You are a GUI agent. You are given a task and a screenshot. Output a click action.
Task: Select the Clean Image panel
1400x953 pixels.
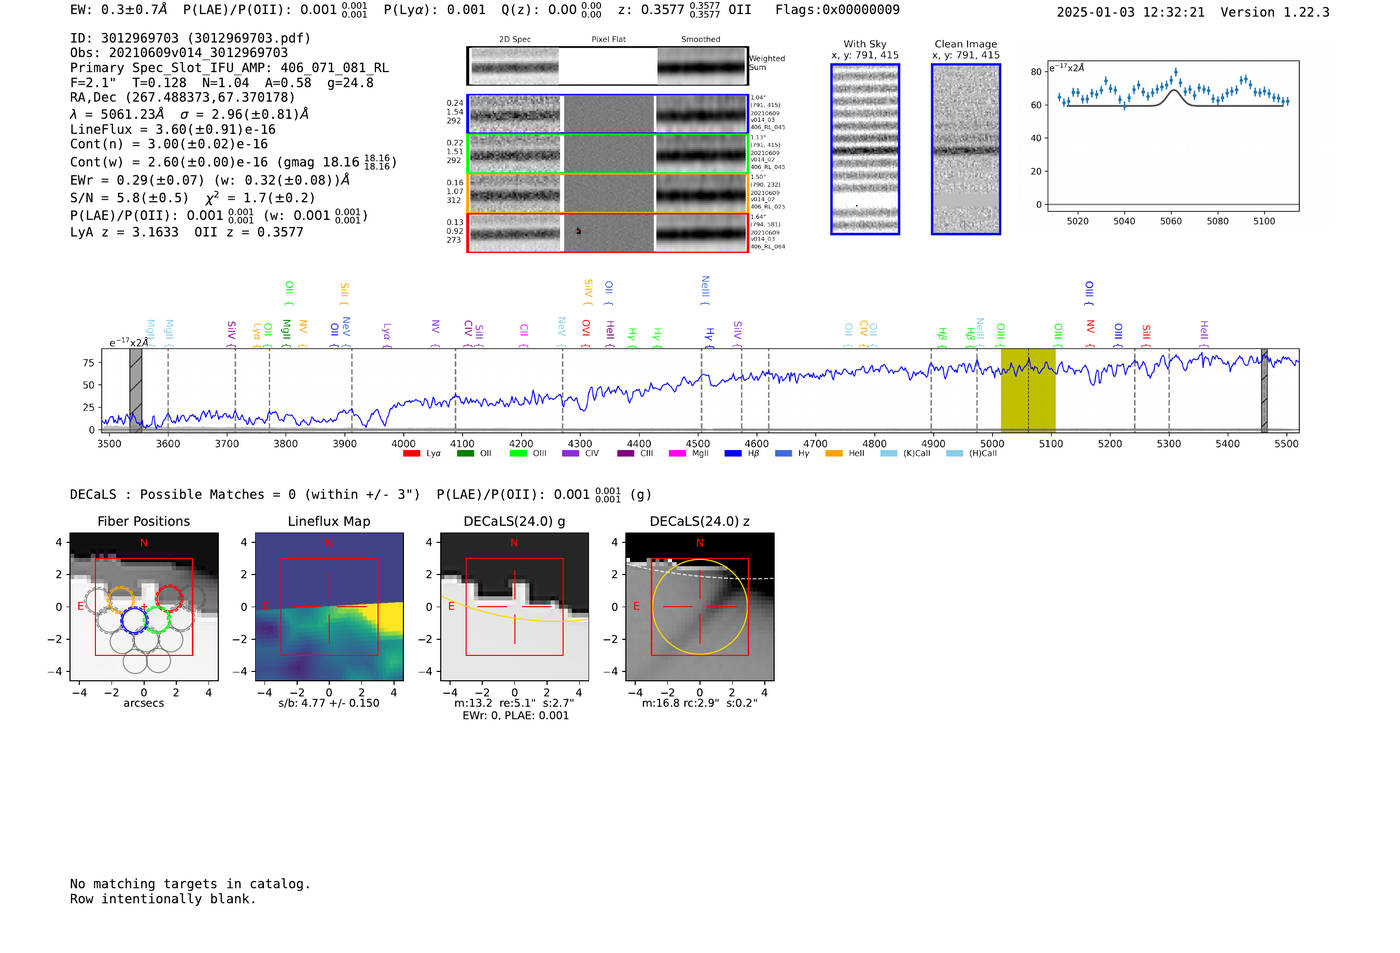point(966,149)
